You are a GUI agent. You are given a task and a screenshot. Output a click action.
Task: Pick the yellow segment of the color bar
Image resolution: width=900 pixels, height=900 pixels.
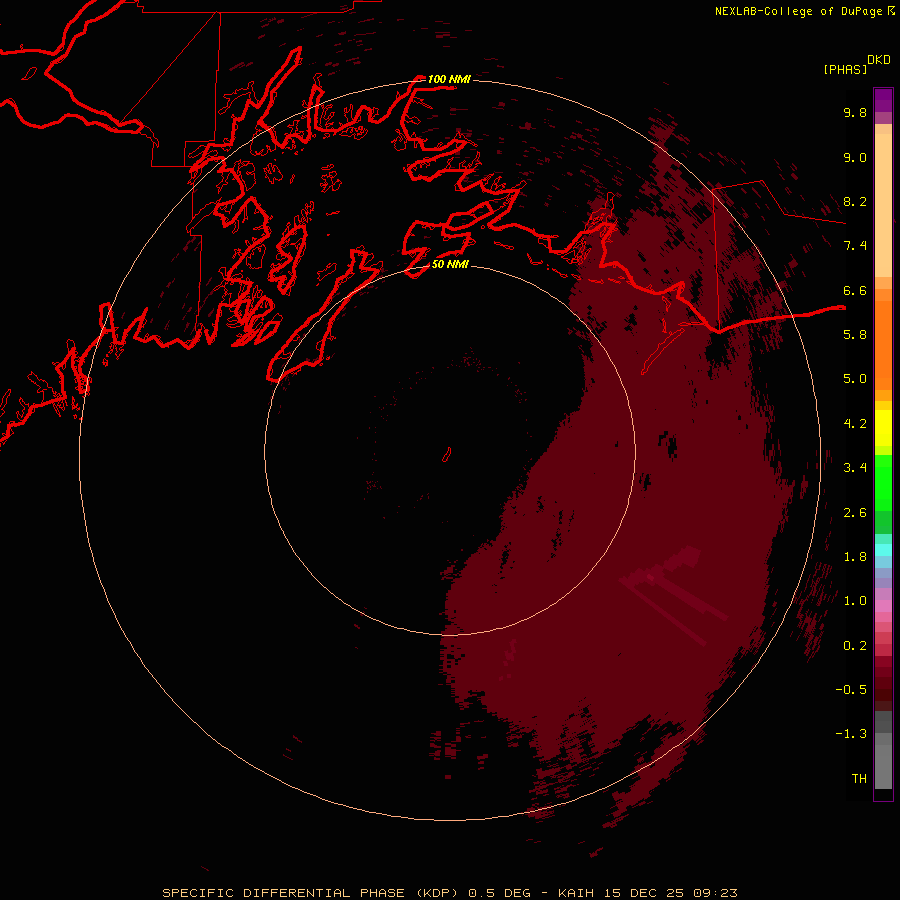point(883,428)
